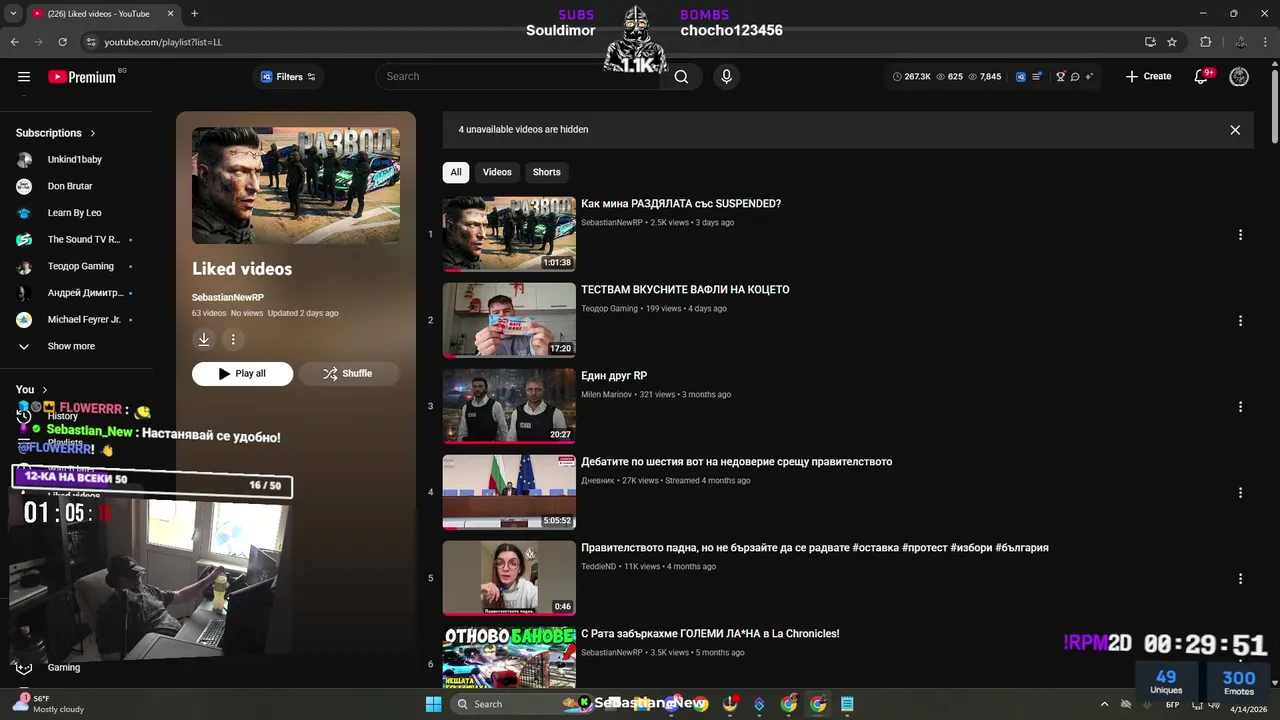This screenshot has height=720, width=1280.
Task: Open the YouTube hamburger guide menu
Action: pyautogui.click(x=24, y=77)
